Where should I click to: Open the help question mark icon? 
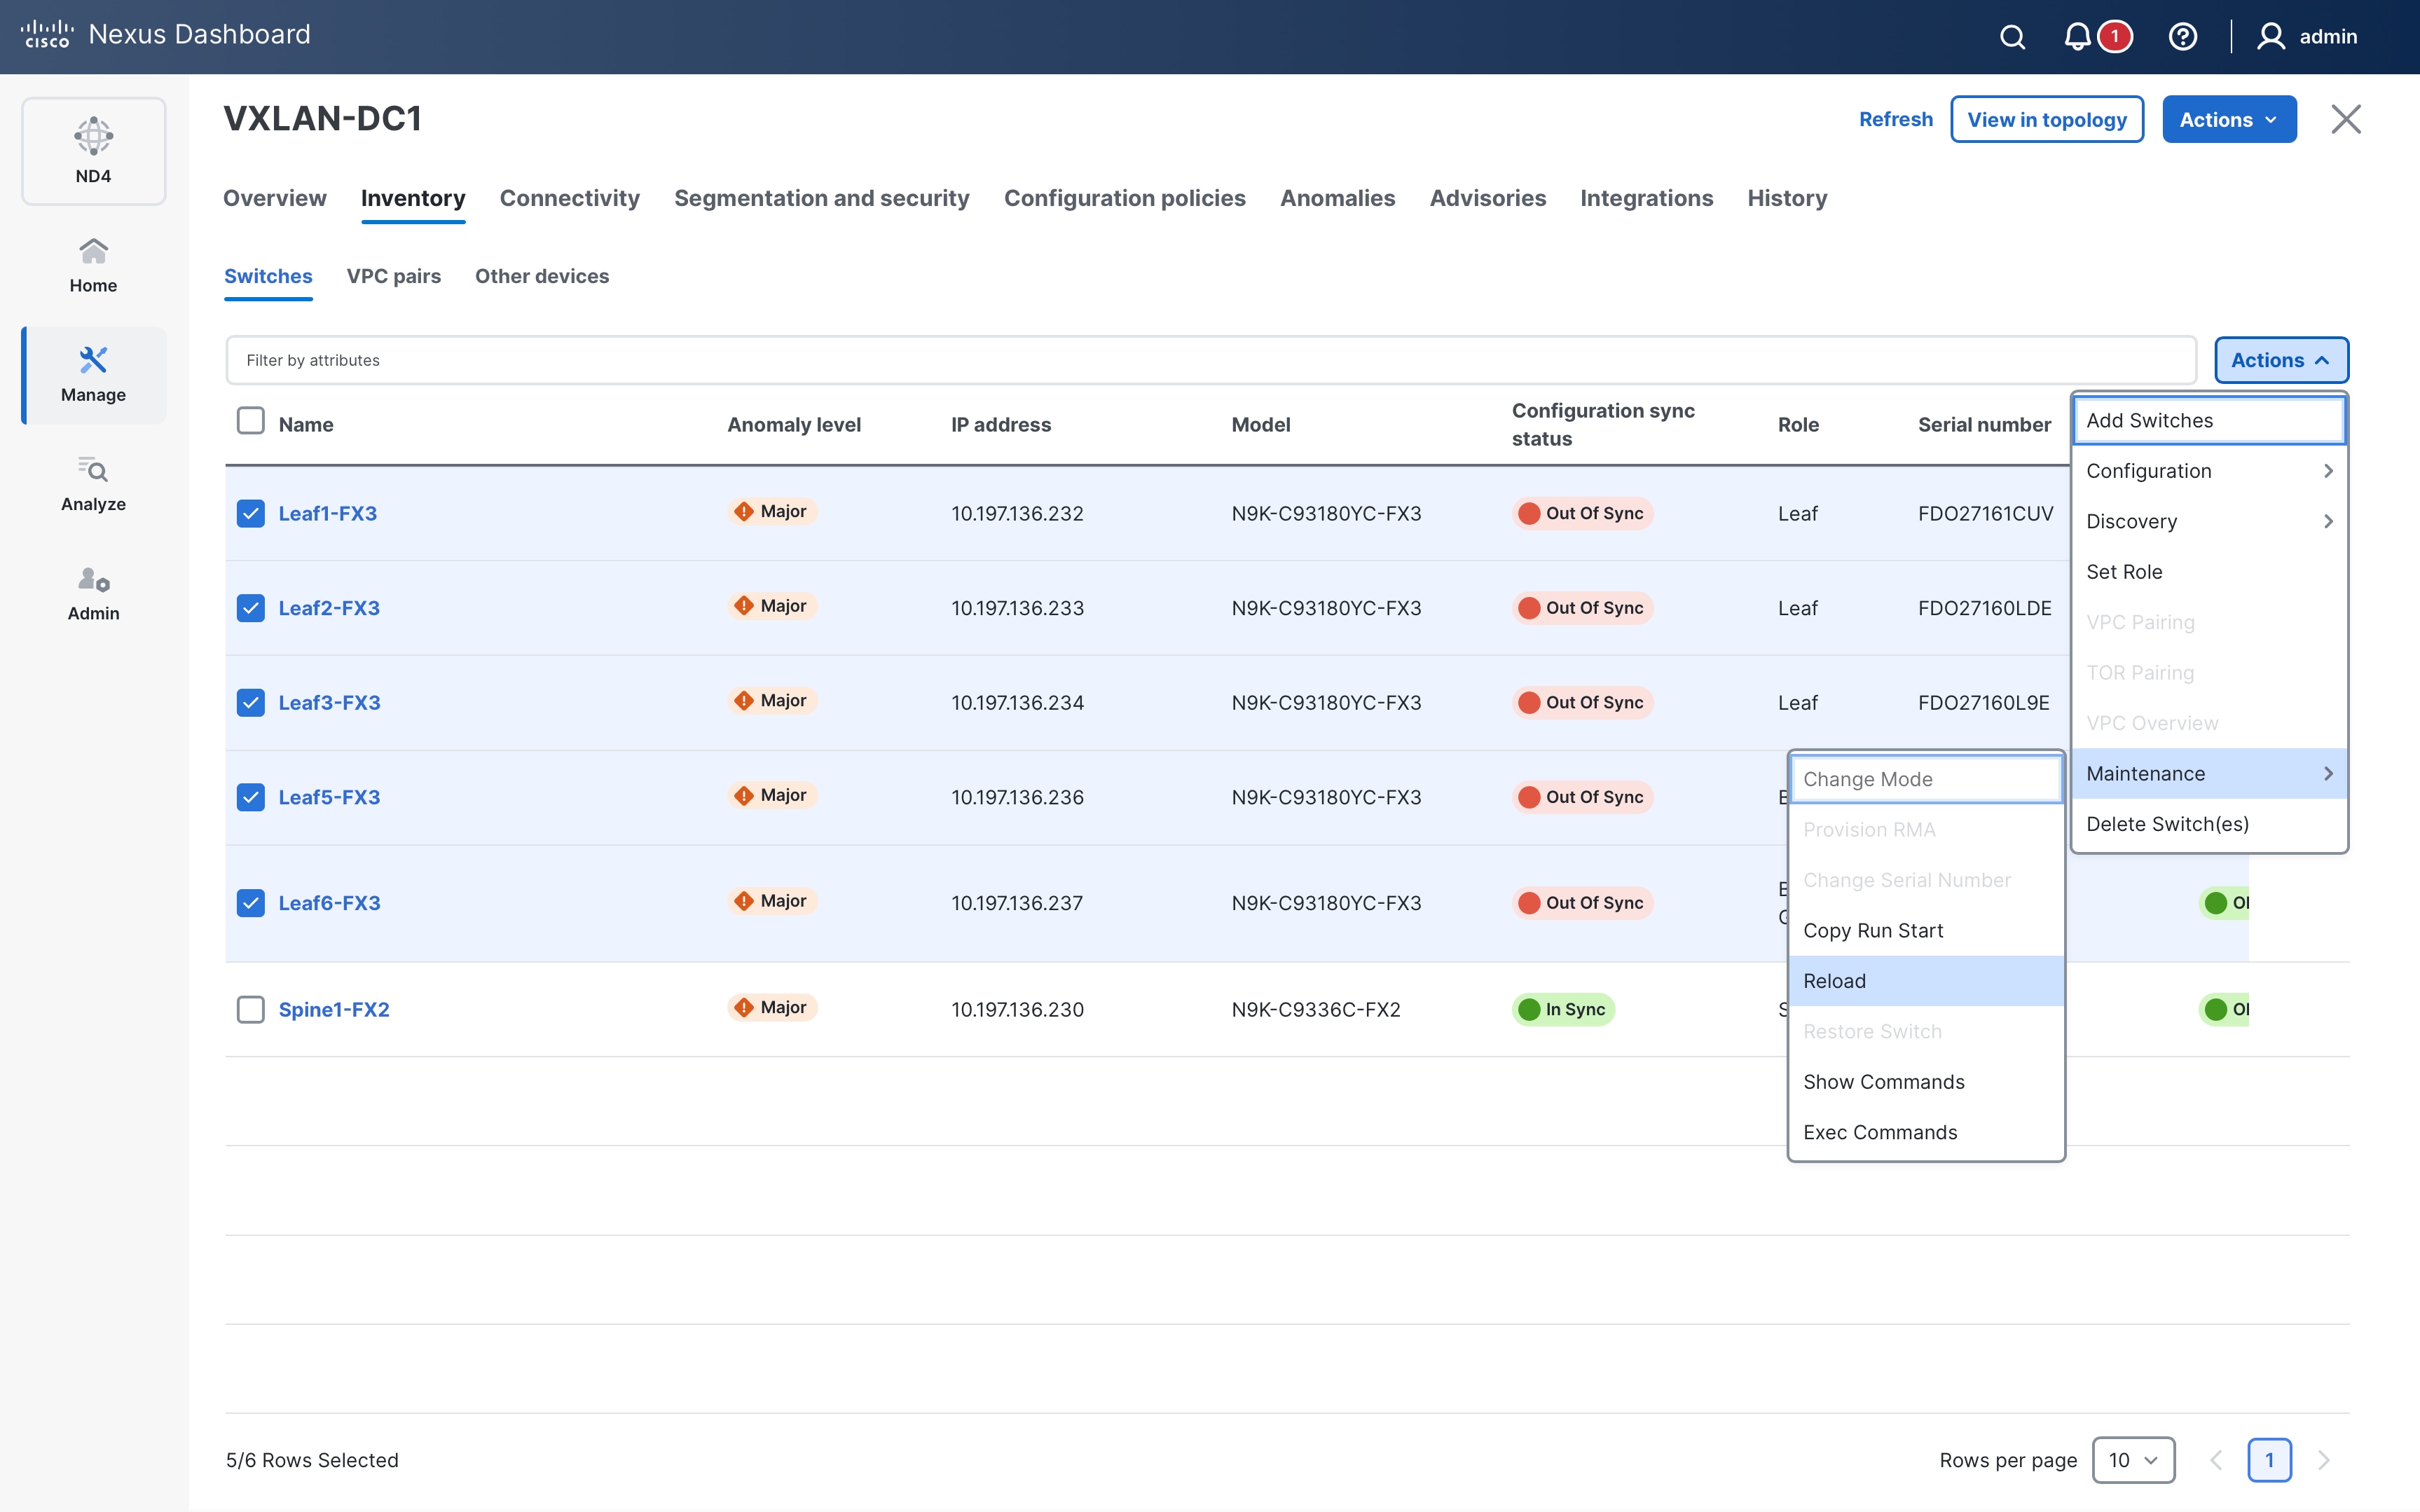(2182, 37)
